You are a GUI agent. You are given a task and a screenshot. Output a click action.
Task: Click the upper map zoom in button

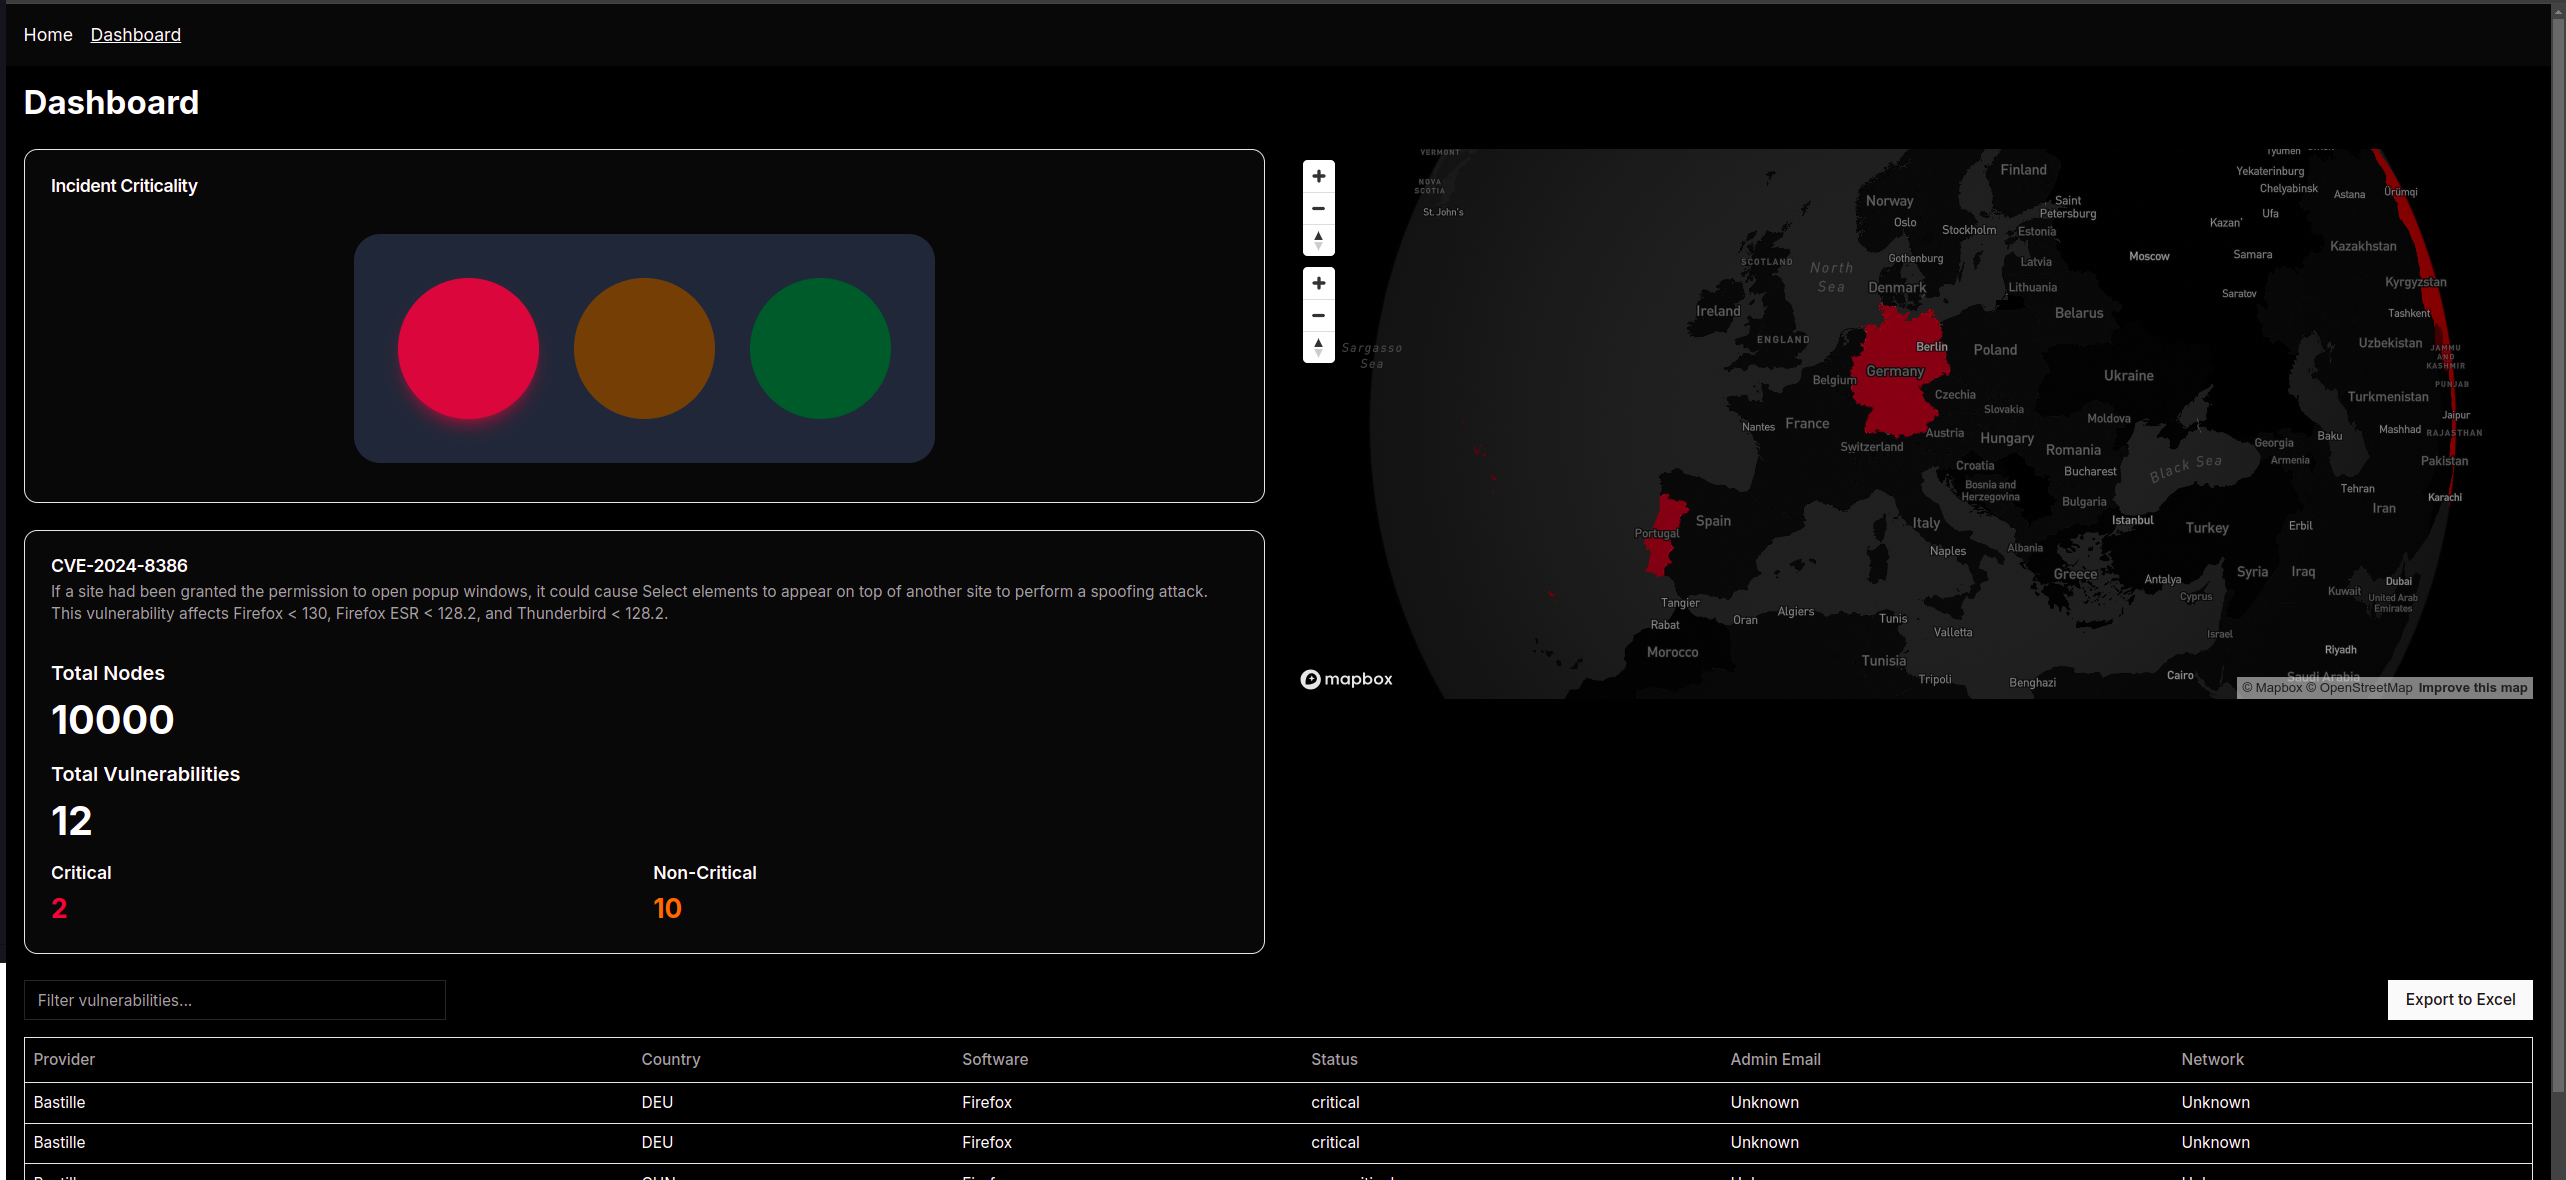tap(1318, 176)
